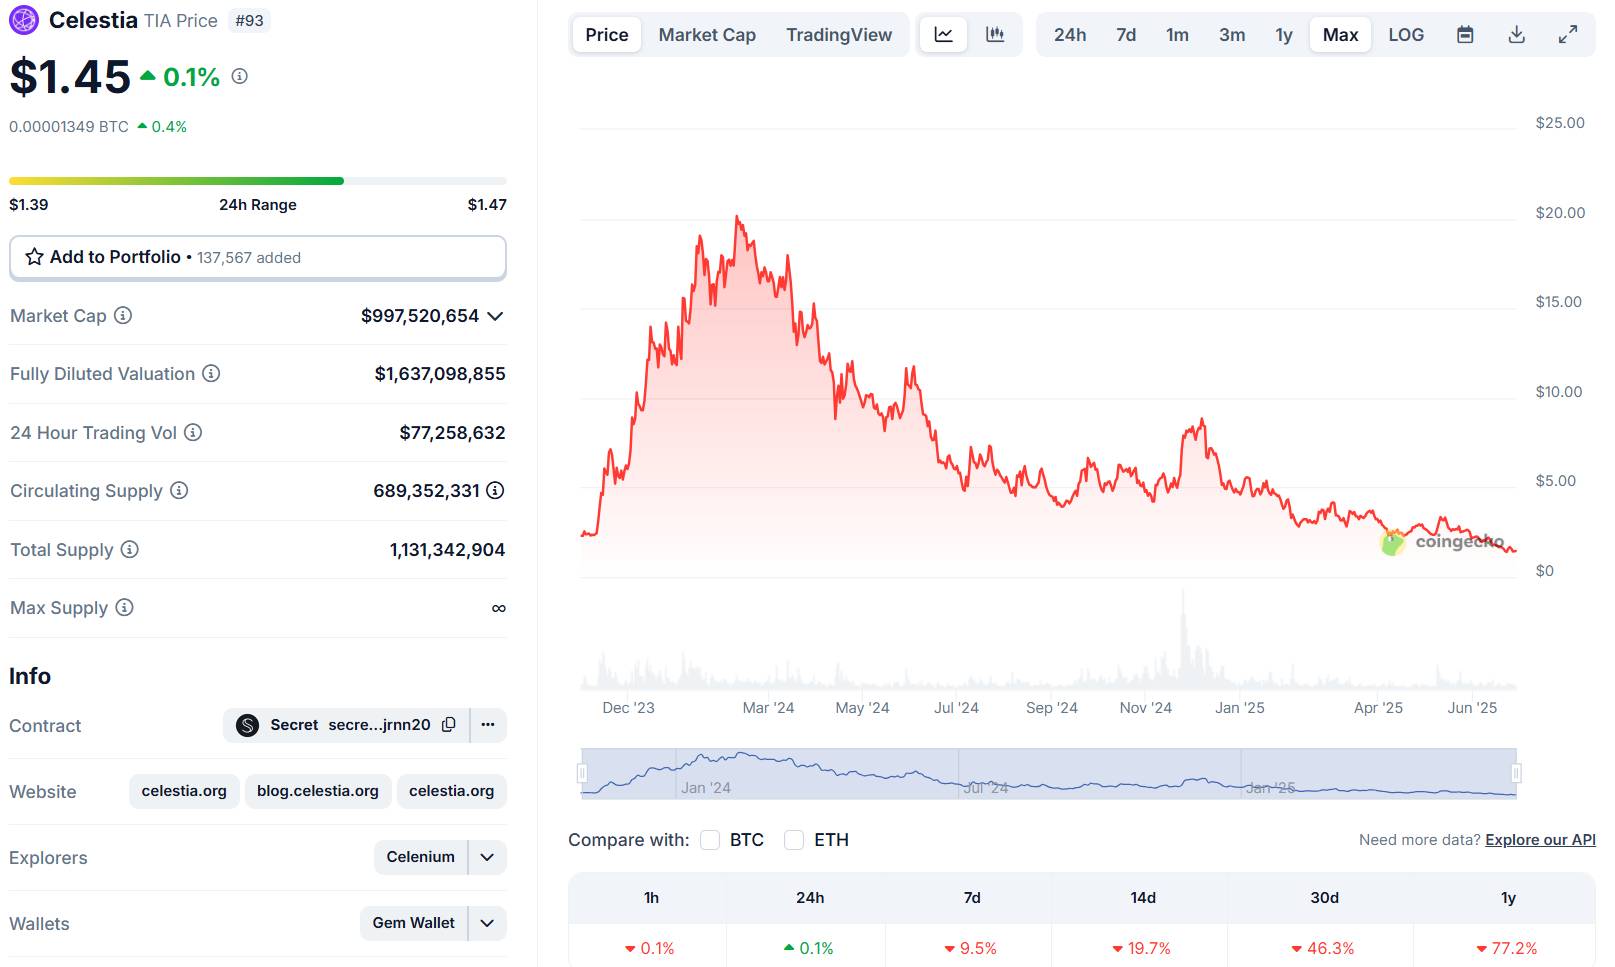The image size is (1615, 967).
Task: Click the 14d change 19.7% value
Action: [1142, 948]
